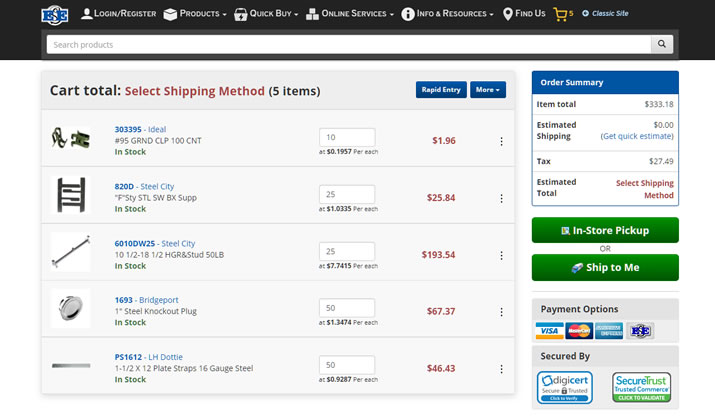
Task: Expand Info & Resources menu
Action: pos(447,14)
